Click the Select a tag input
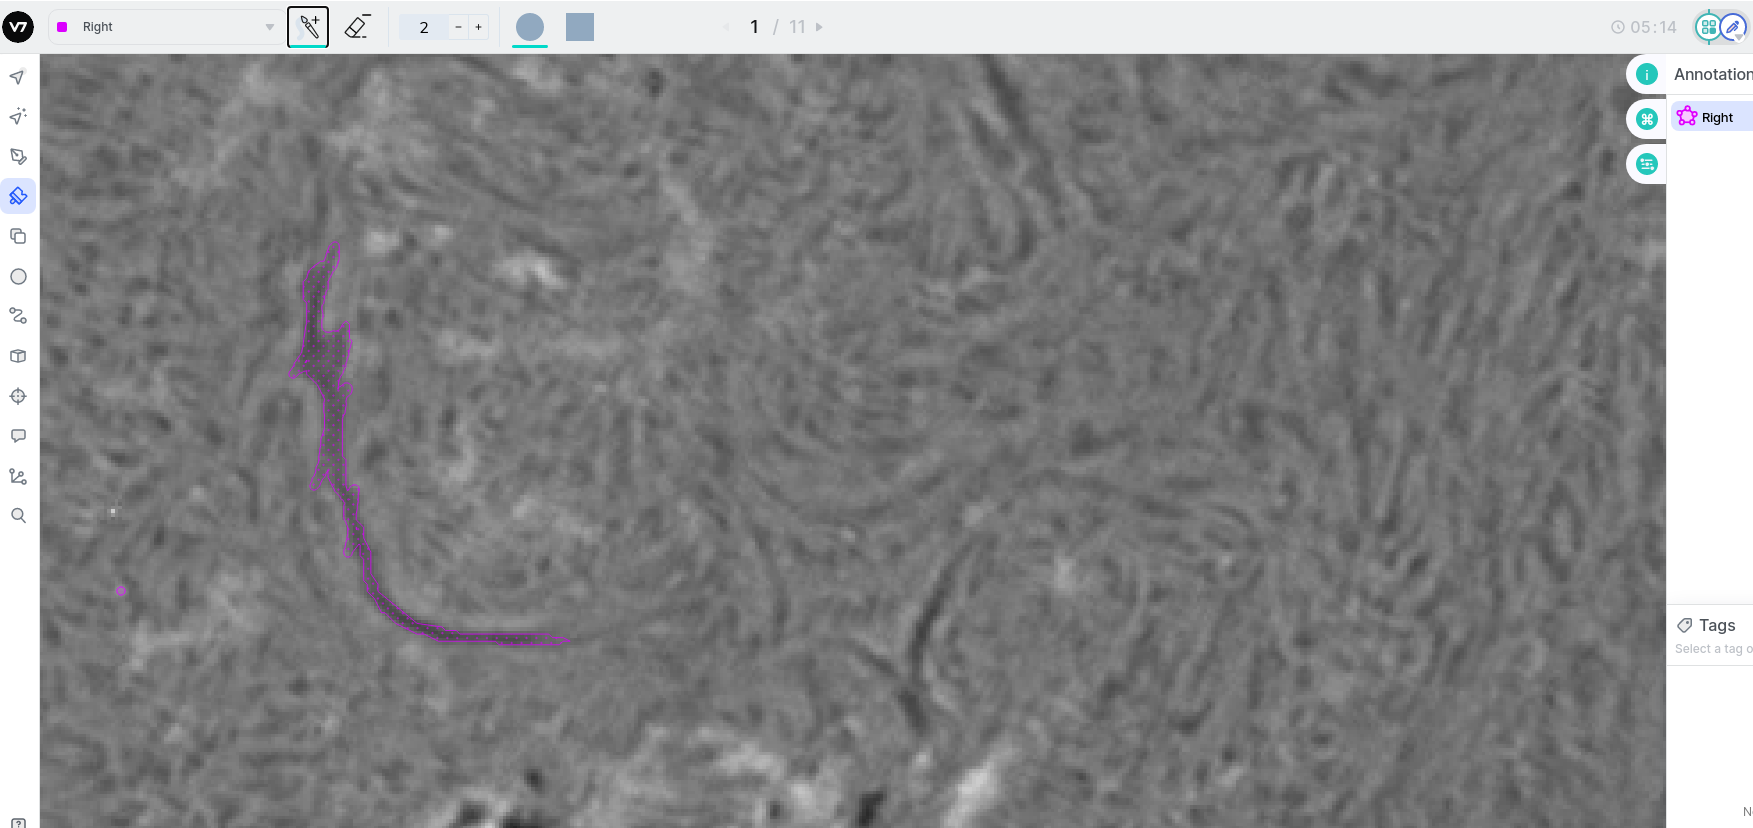The width and height of the screenshot is (1753, 828). click(x=1713, y=649)
